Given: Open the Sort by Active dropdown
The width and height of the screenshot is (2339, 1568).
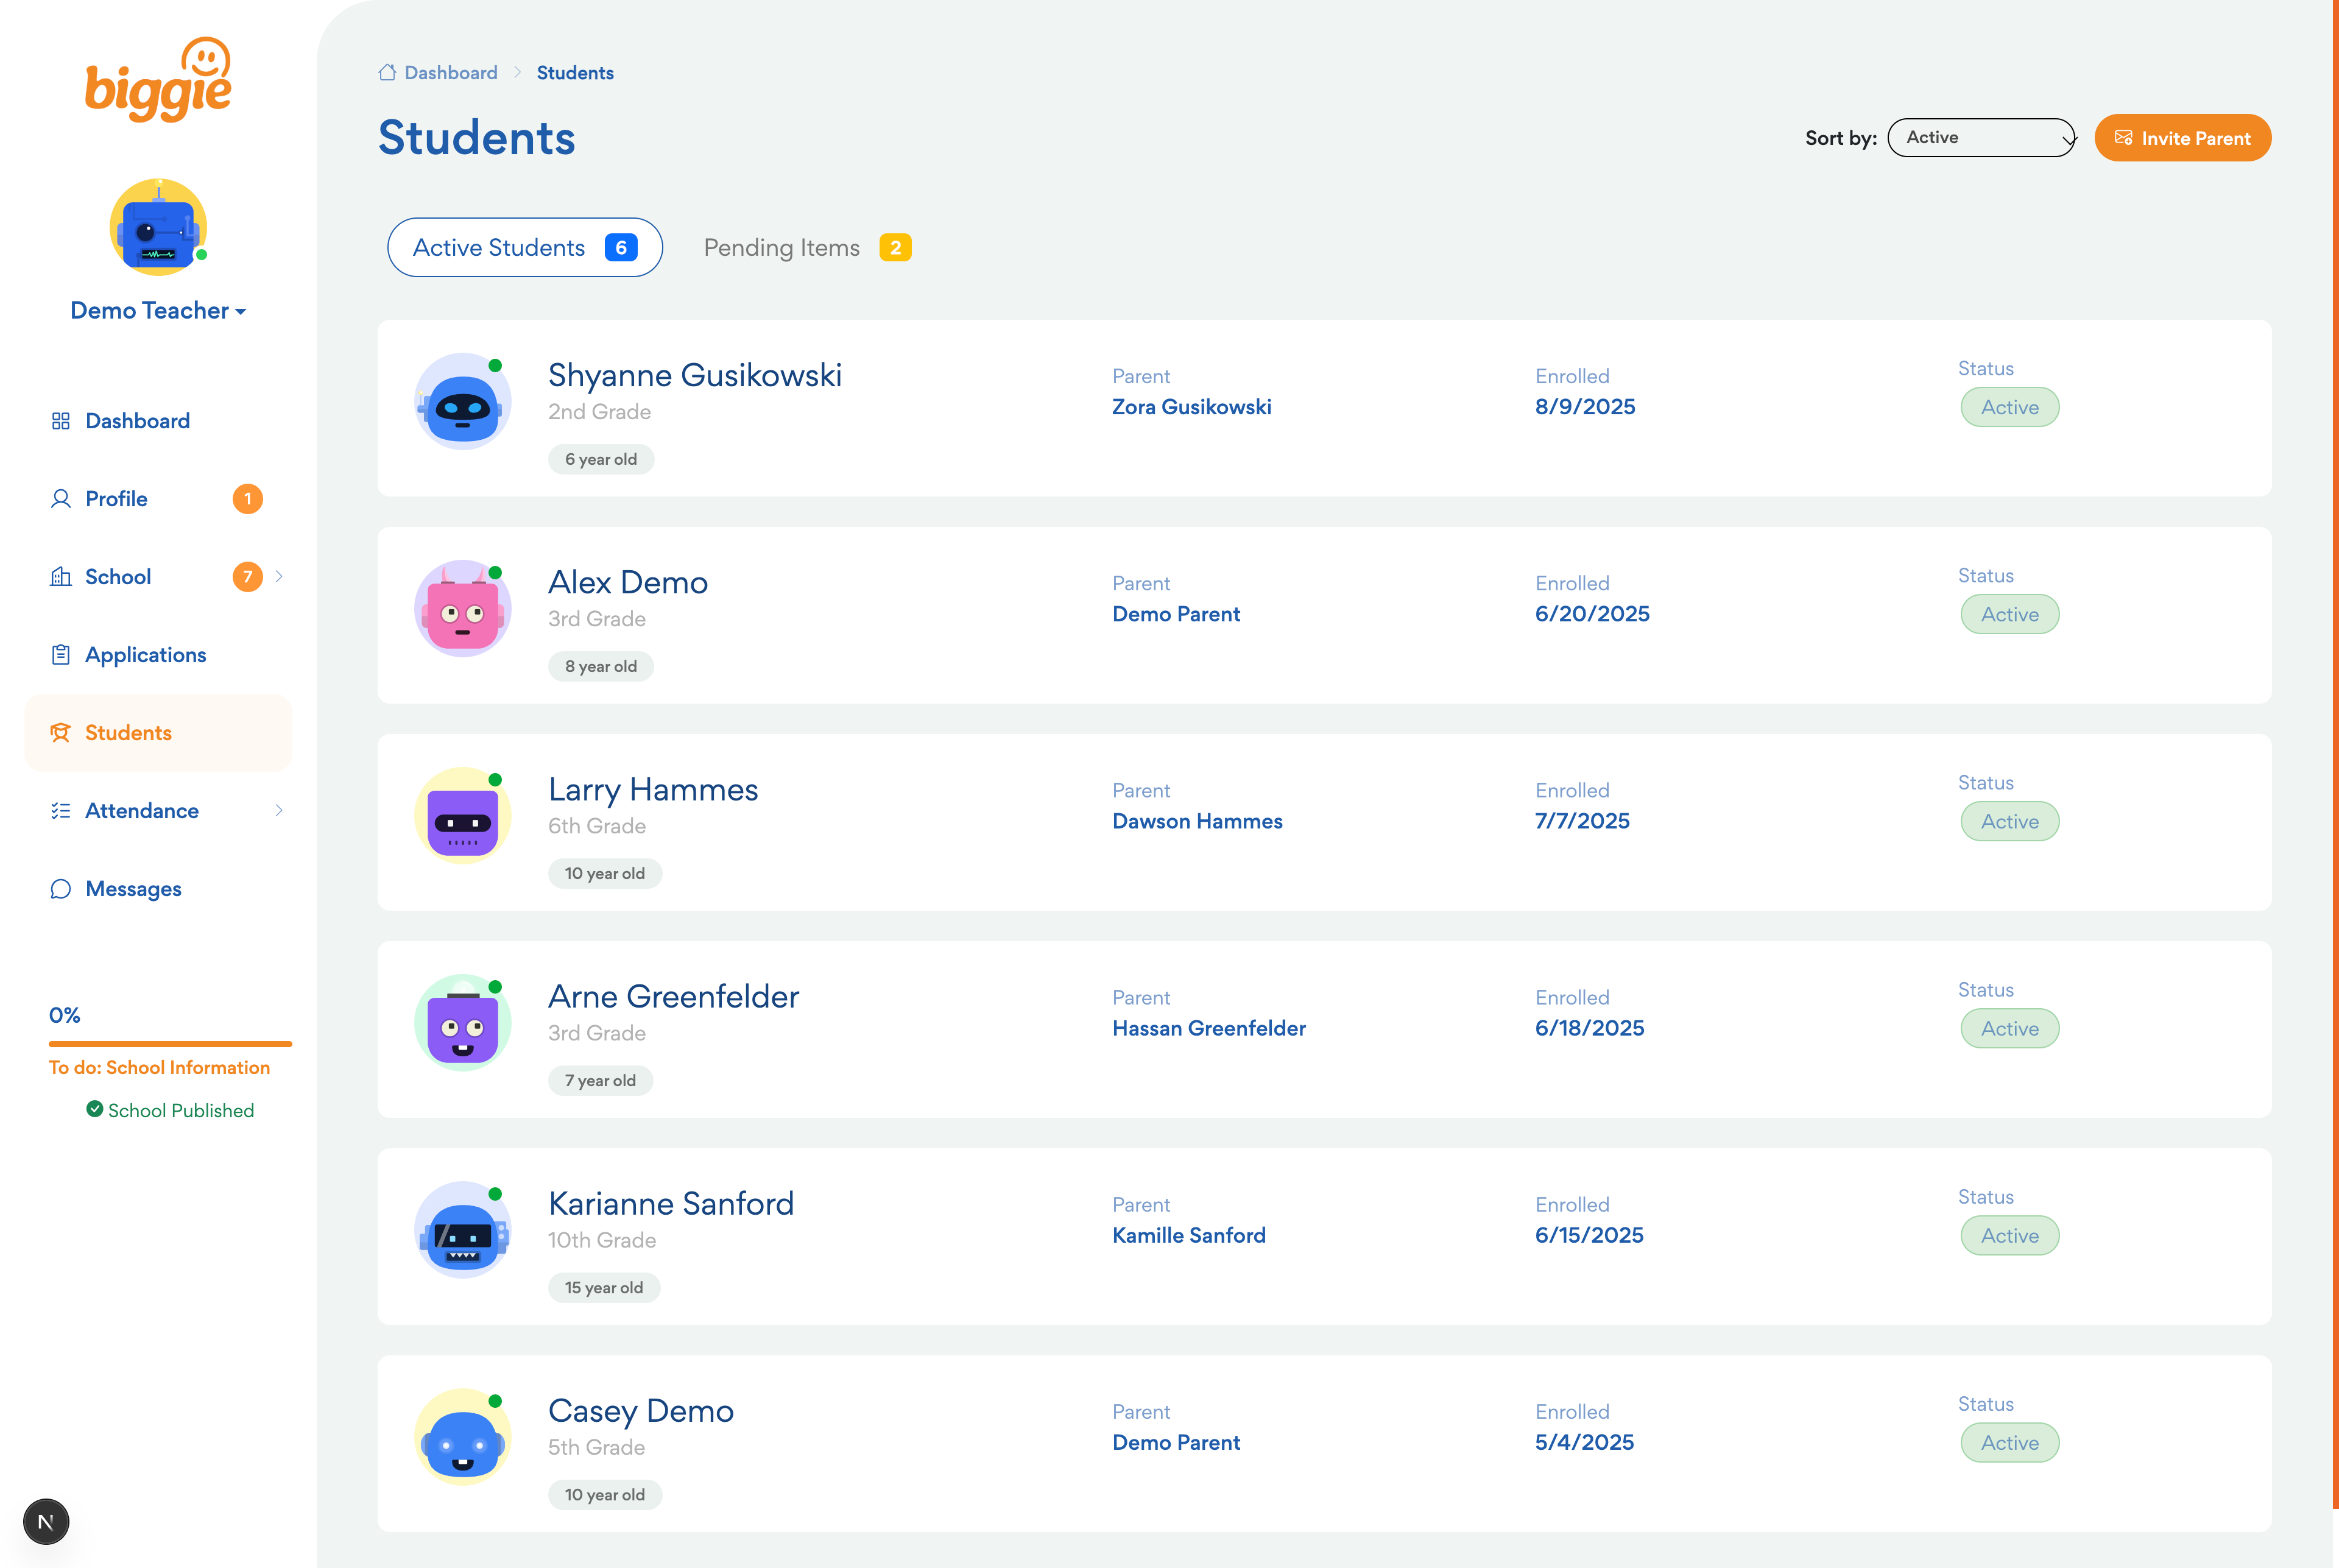Looking at the screenshot, I should pos(1980,137).
